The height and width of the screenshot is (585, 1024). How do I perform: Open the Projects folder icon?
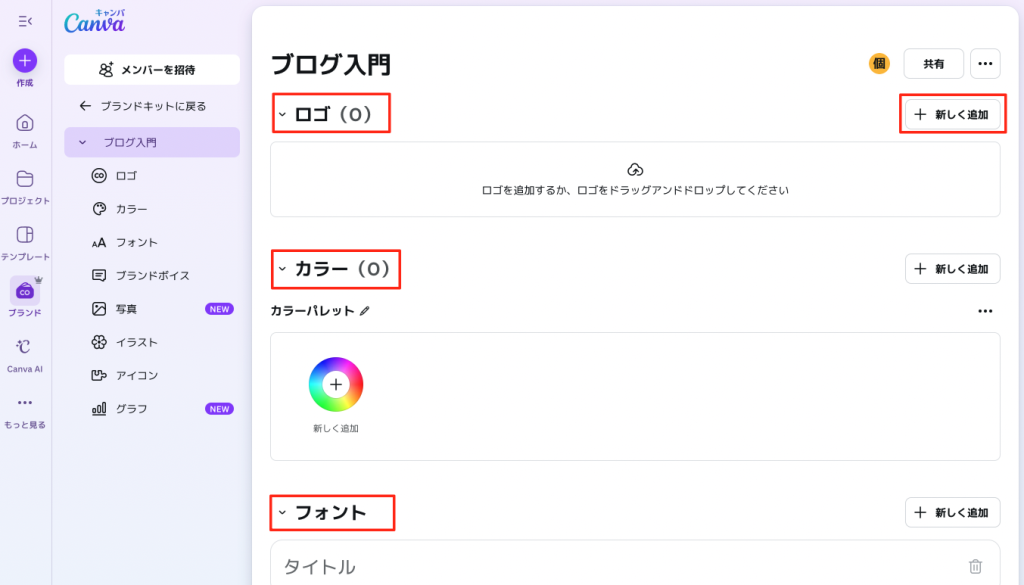pyautogui.click(x=25, y=179)
